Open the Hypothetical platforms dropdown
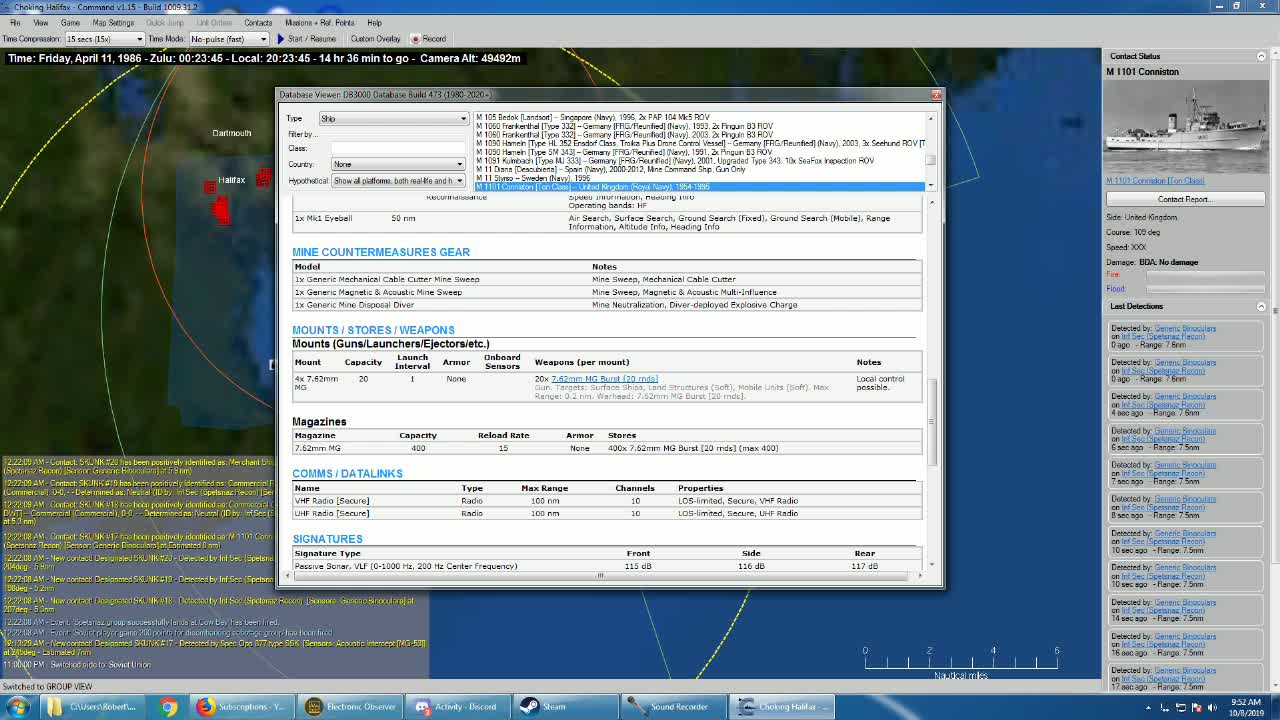The width and height of the screenshot is (1280, 720). click(398, 181)
